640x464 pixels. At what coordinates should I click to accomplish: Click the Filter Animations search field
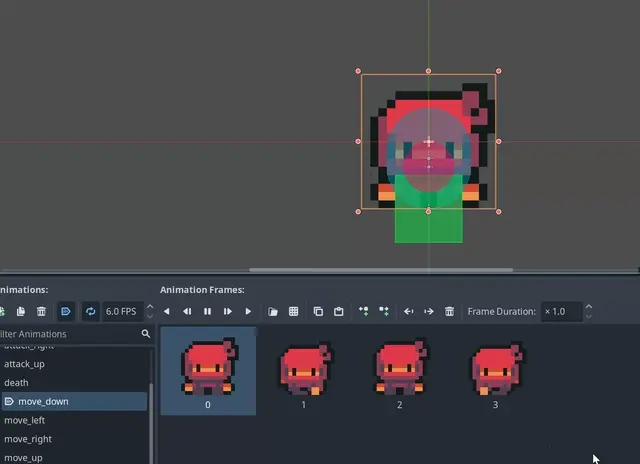click(70, 334)
